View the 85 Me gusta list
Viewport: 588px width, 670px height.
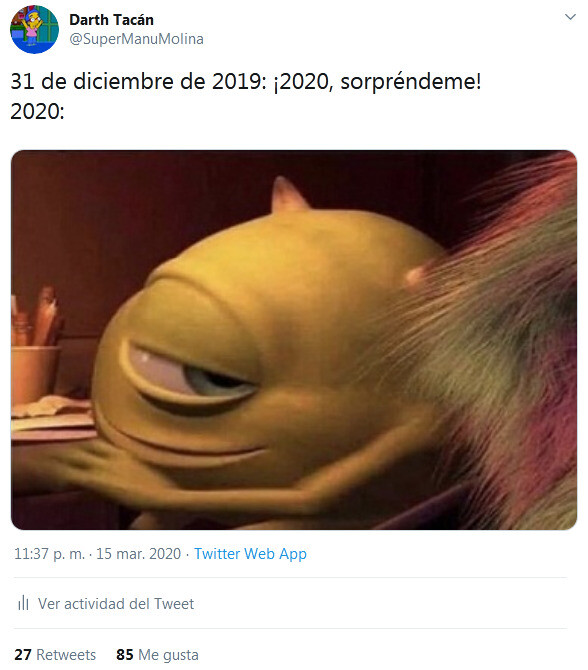click(x=157, y=655)
